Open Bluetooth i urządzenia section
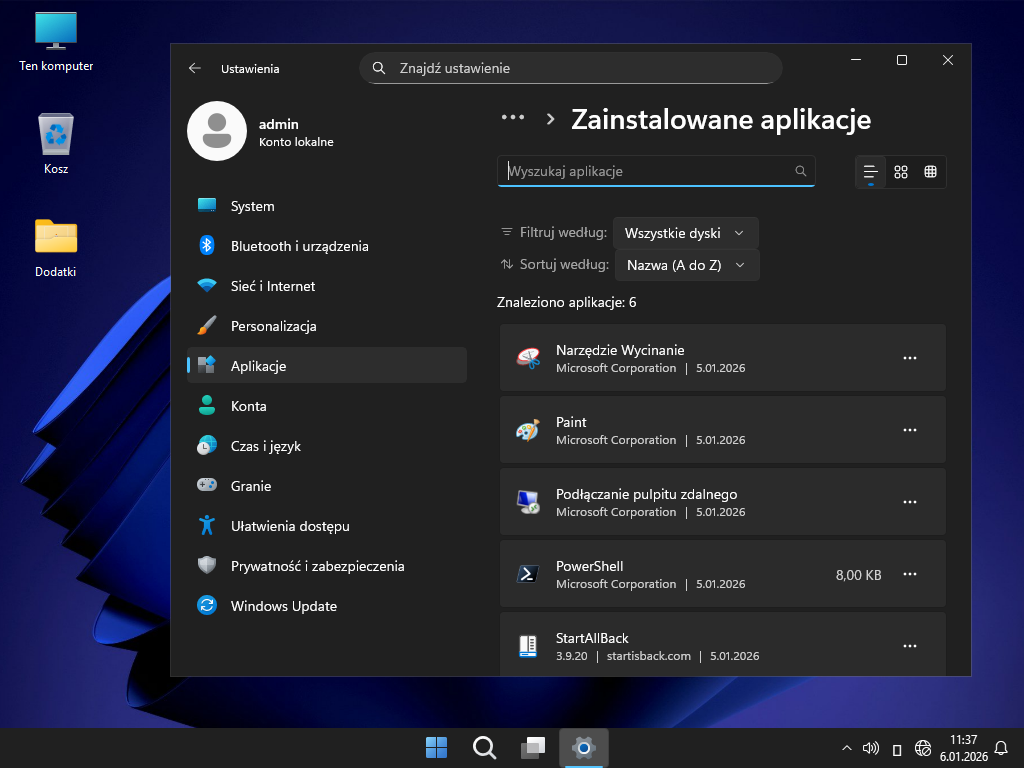 (x=299, y=246)
